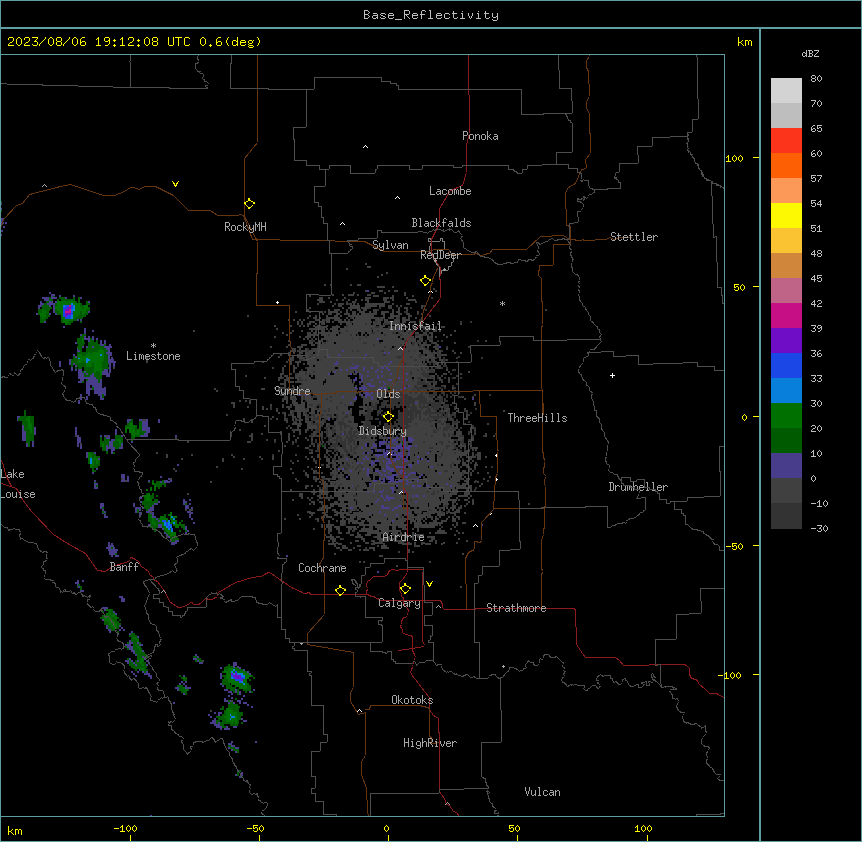
Task: Click the Calgary city label
Action: point(399,603)
